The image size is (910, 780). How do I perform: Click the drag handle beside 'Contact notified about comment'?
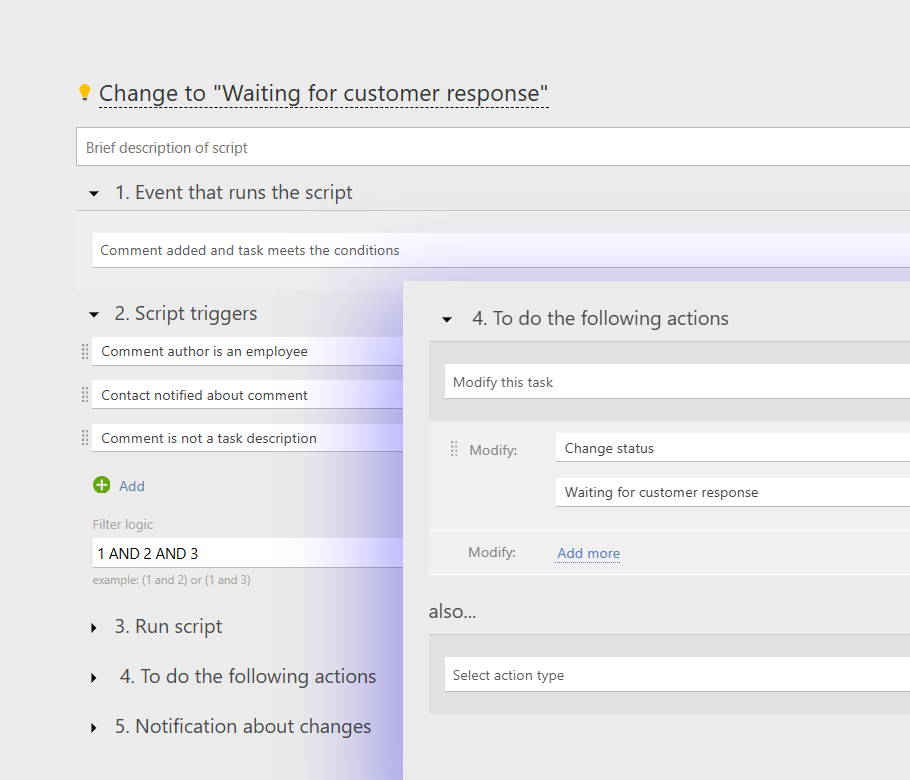[x=85, y=394]
